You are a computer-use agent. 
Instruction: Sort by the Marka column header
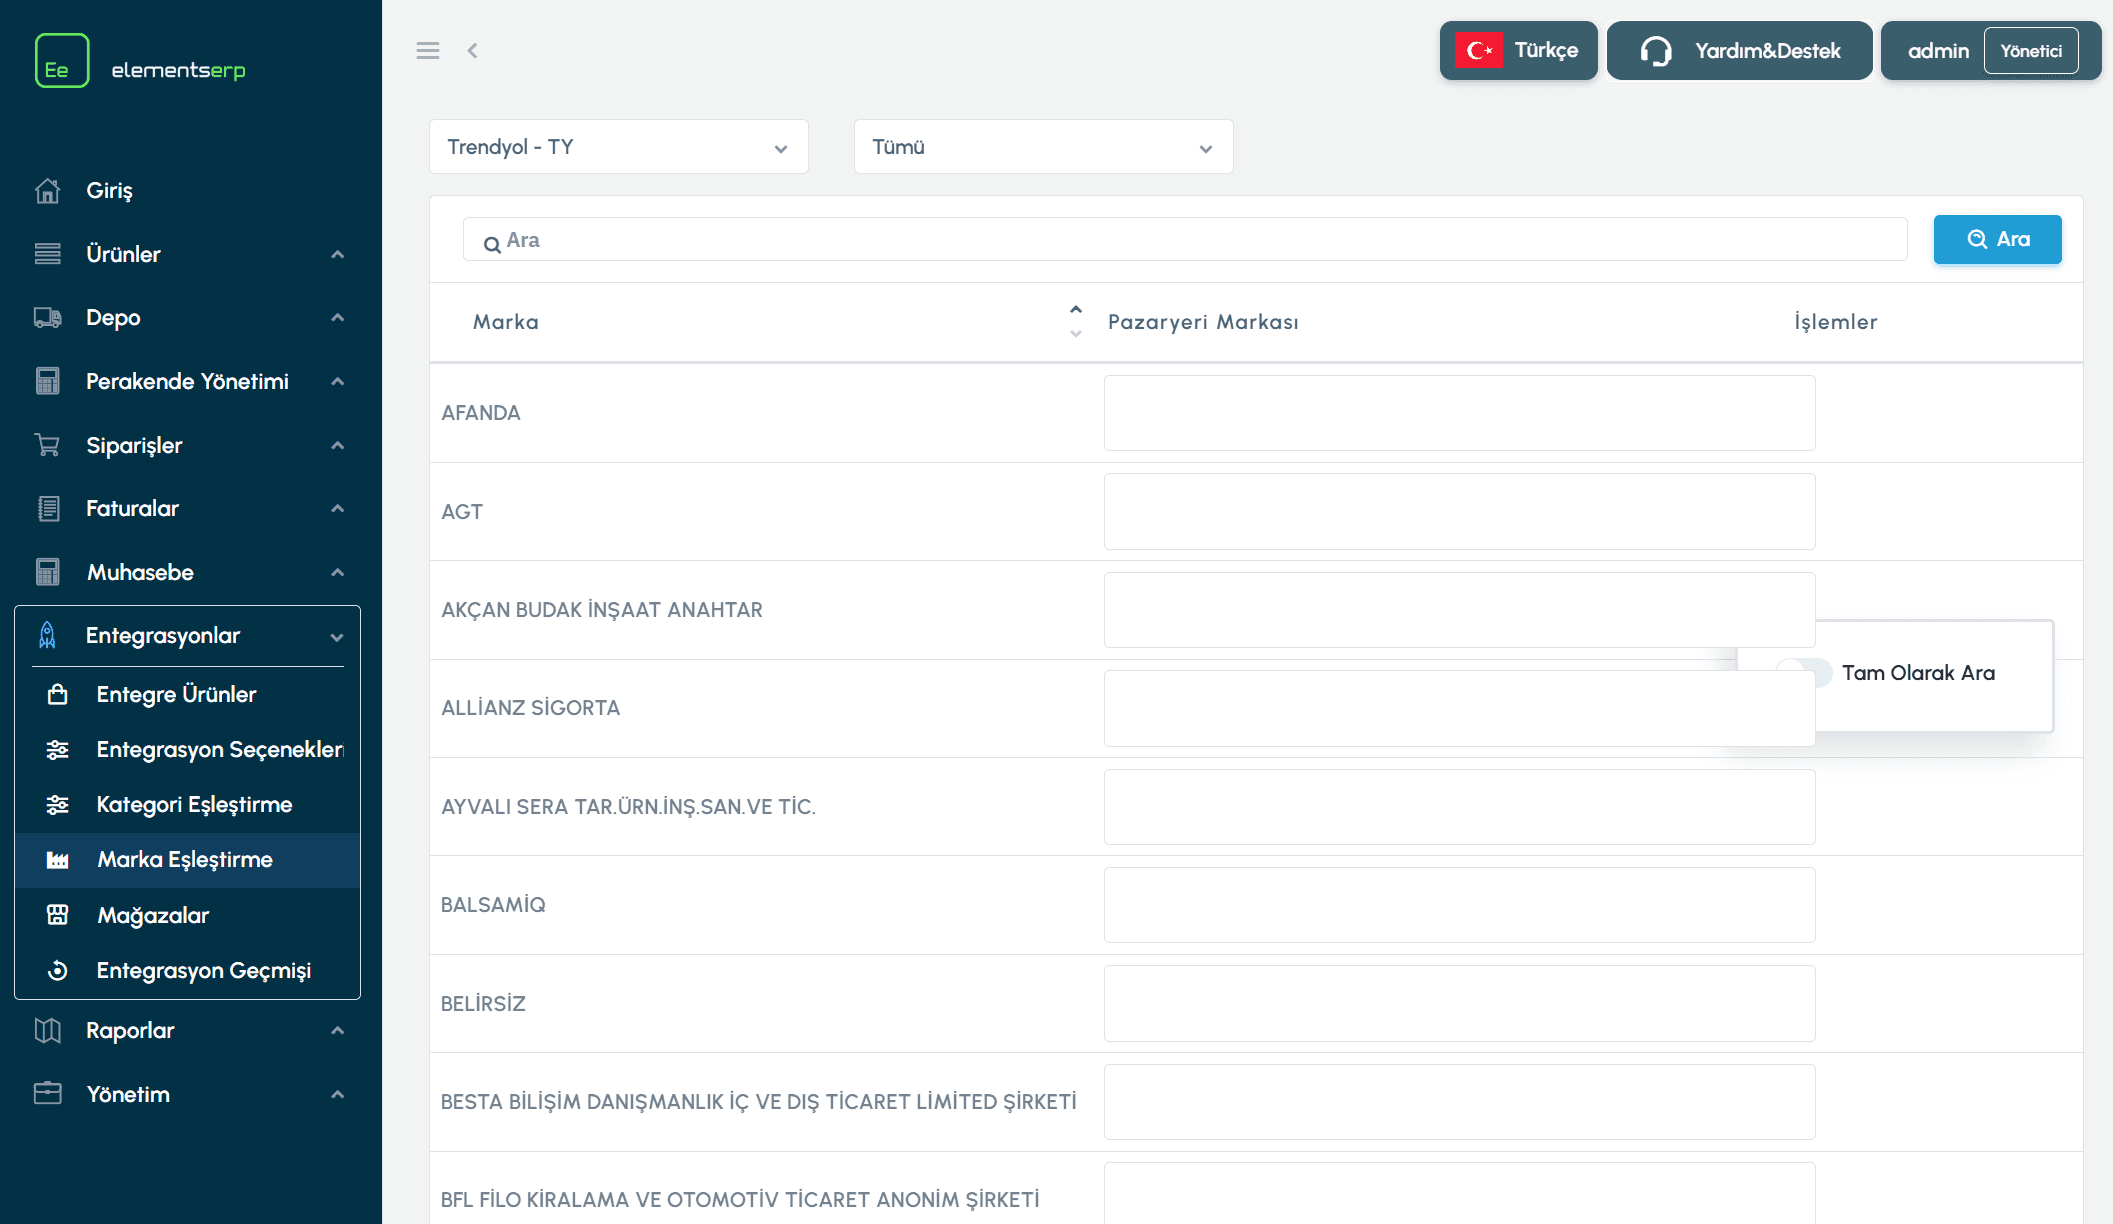(x=506, y=322)
